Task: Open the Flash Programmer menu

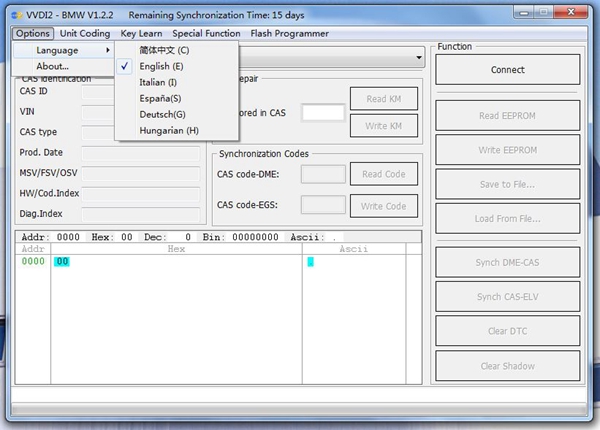Action: point(290,34)
